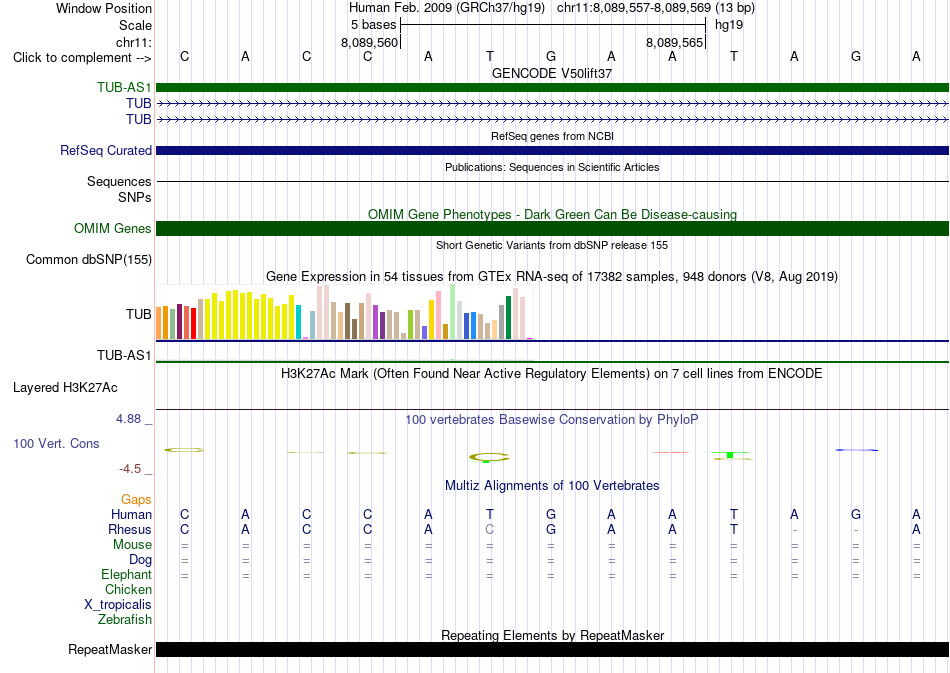Click the 'Click to complement' label
950x673 pixels.
tap(82, 58)
